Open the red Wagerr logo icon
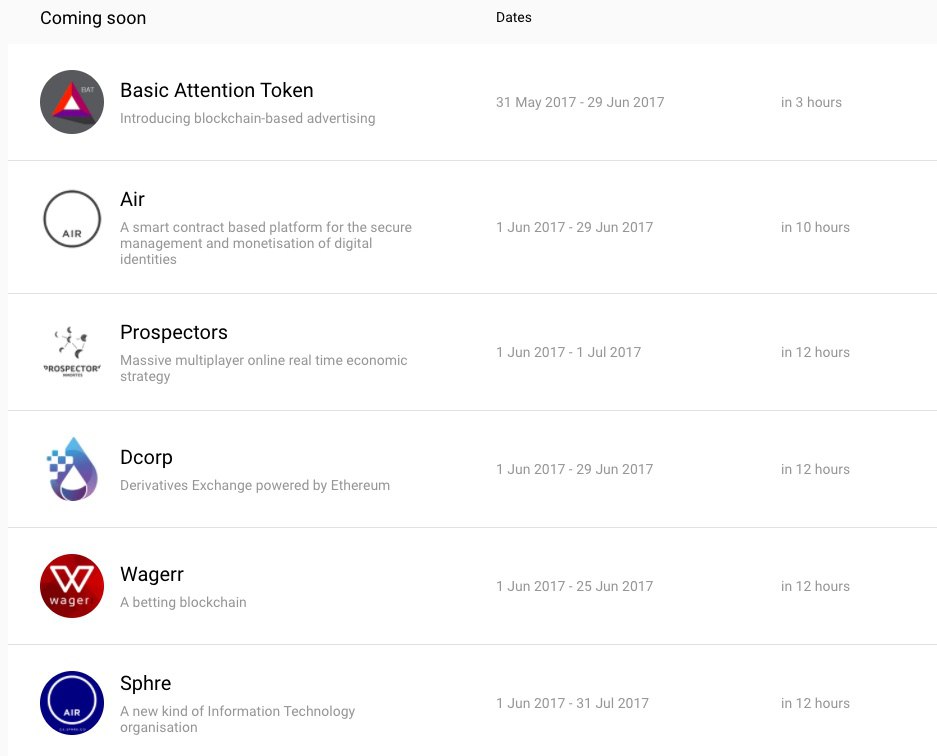The image size is (937, 756). pos(72,586)
